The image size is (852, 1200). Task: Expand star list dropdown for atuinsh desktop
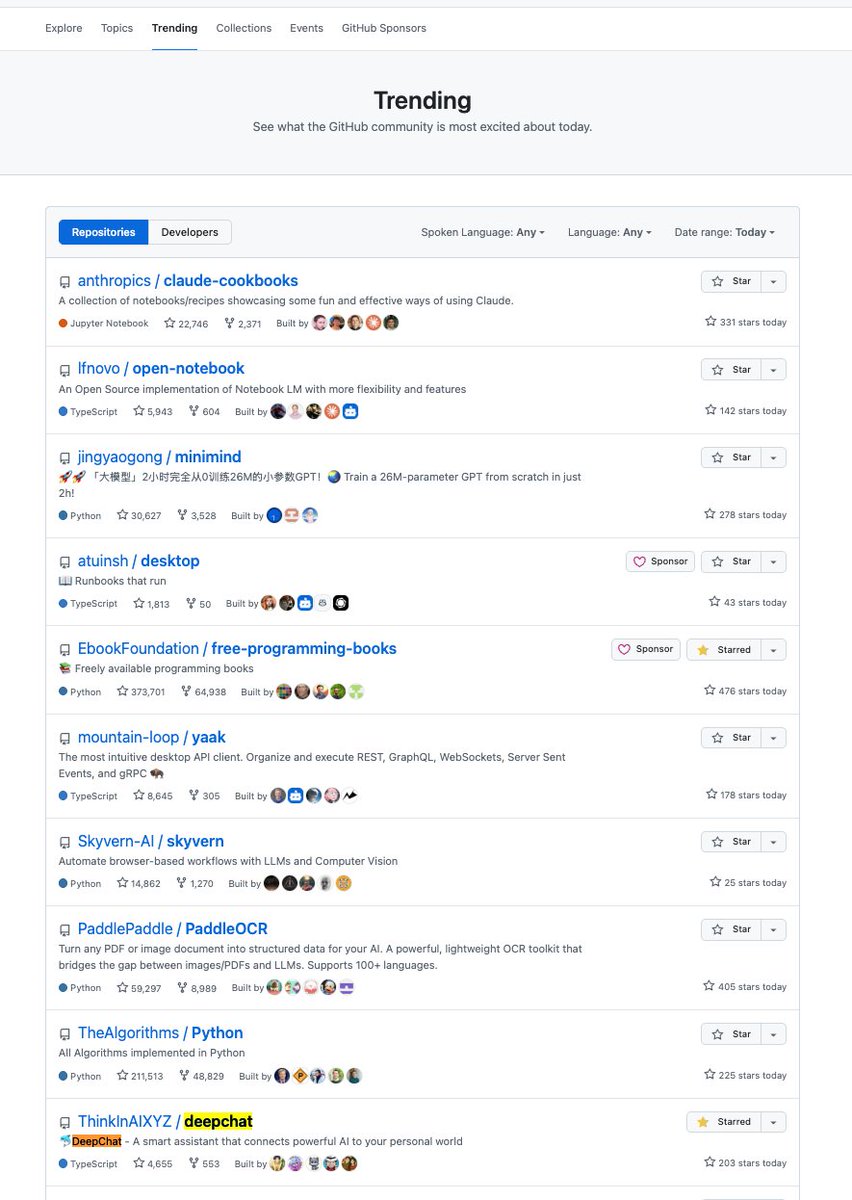tap(774, 561)
